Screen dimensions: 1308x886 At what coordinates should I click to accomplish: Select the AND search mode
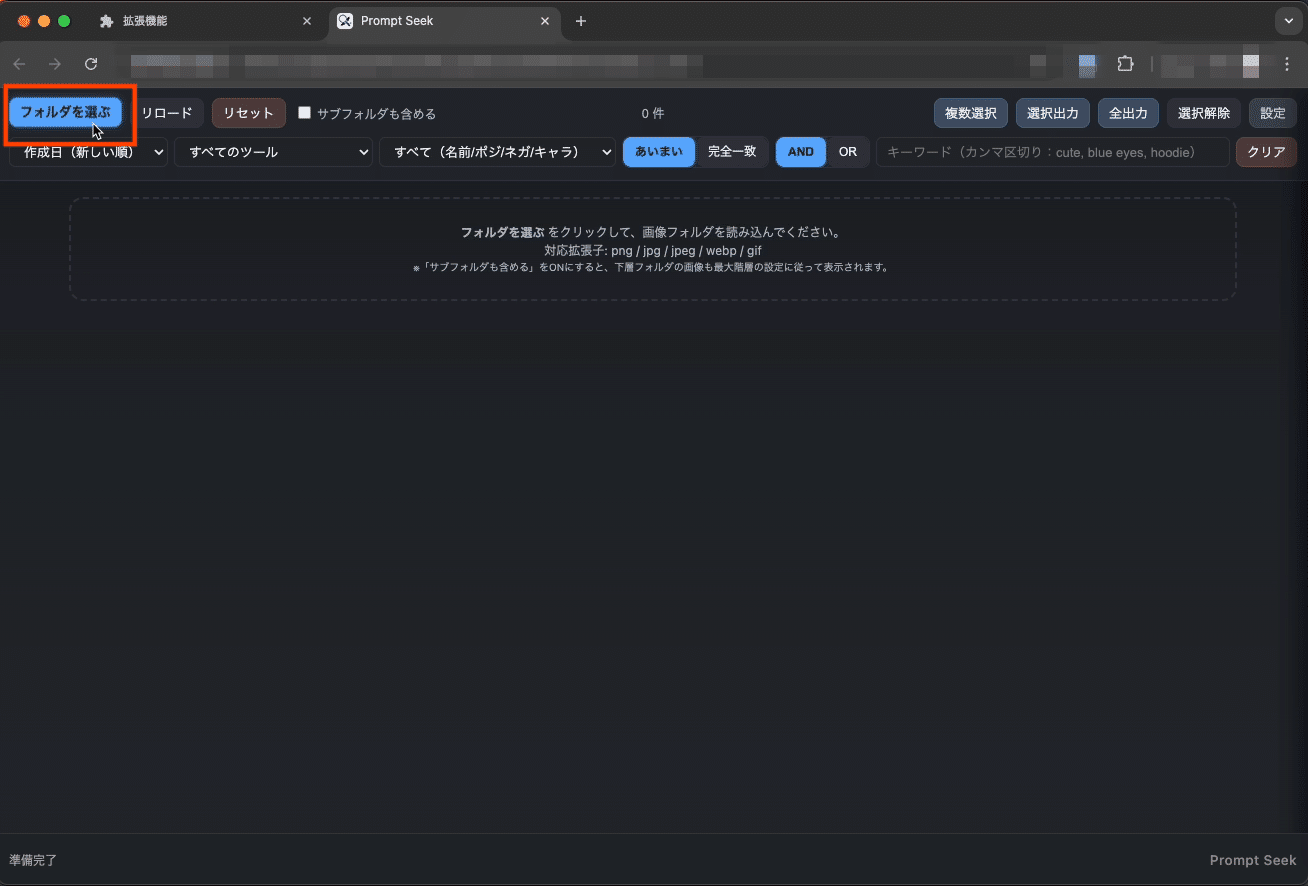801,152
